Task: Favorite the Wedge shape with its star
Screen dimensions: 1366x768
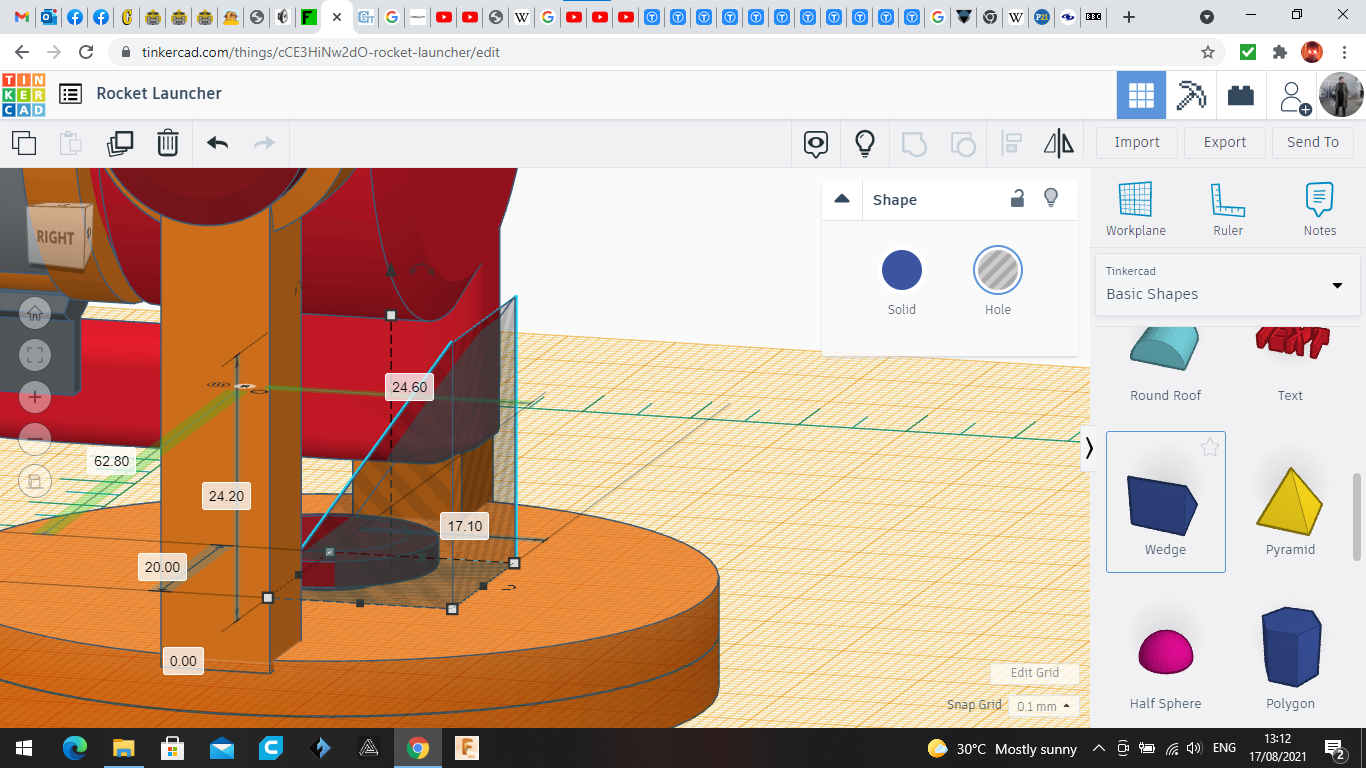Action: [x=1210, y=448]
